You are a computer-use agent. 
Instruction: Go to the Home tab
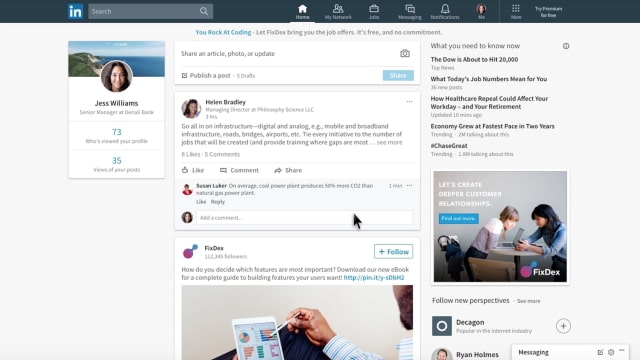pyautogui.click(x=302, y=11)
